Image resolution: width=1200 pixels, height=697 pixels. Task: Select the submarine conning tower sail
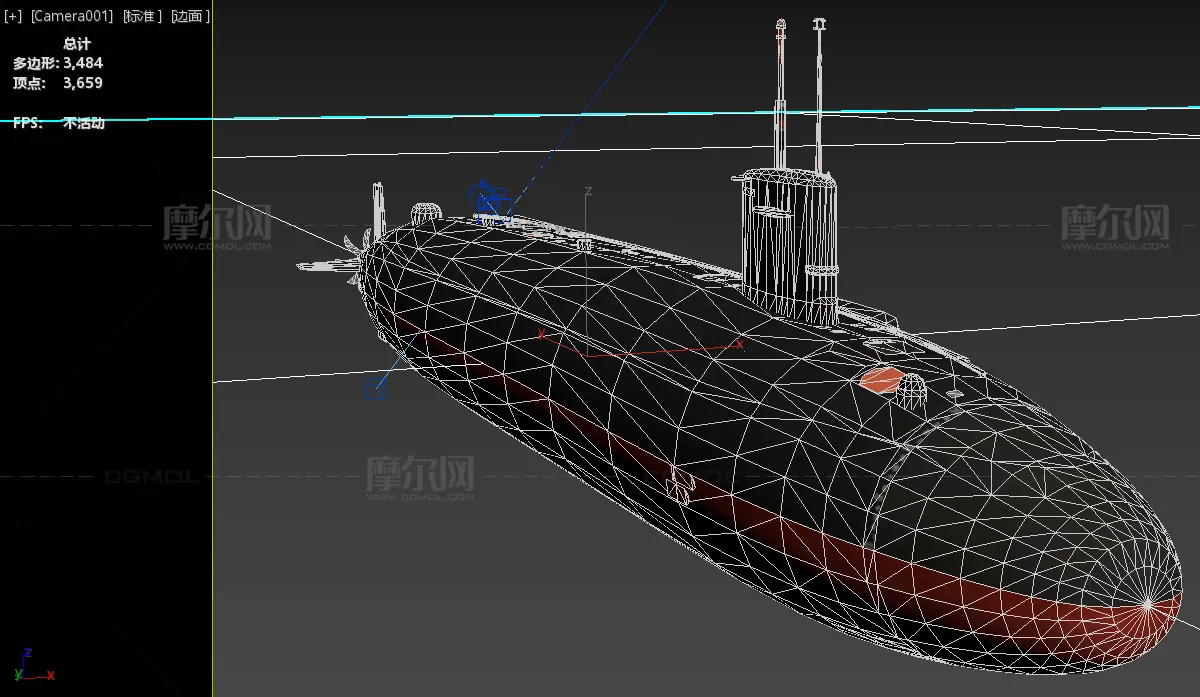pos(789,245)
